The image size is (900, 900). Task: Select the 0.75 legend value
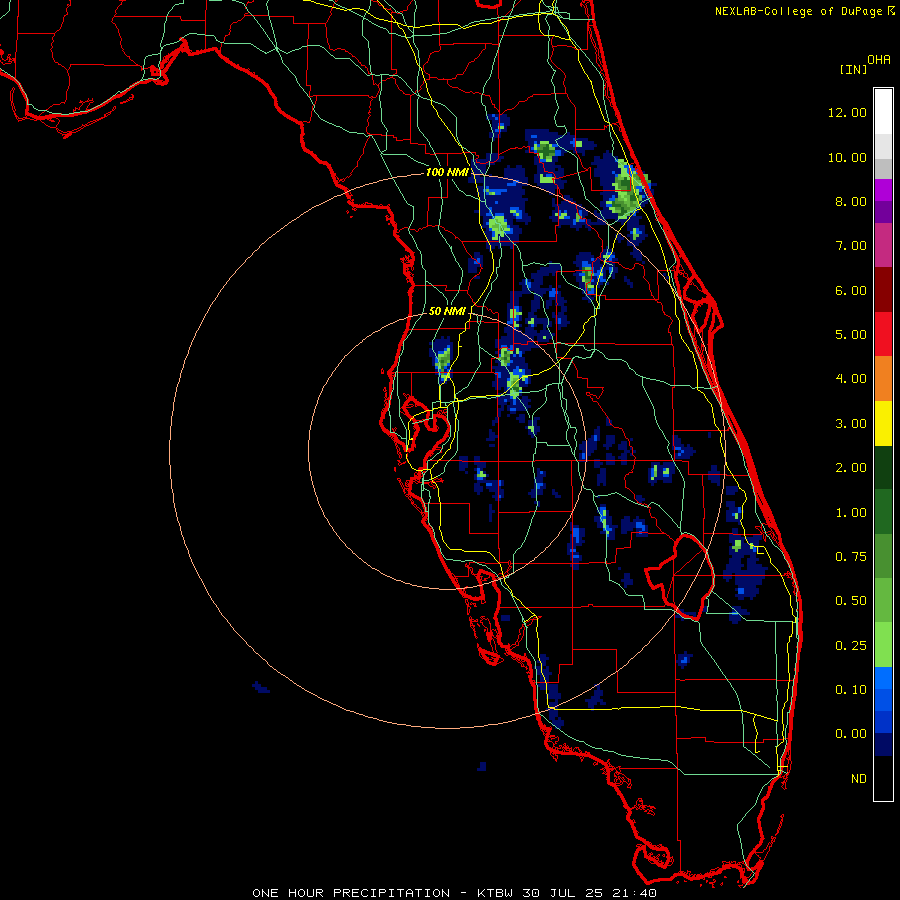(851, 557)
